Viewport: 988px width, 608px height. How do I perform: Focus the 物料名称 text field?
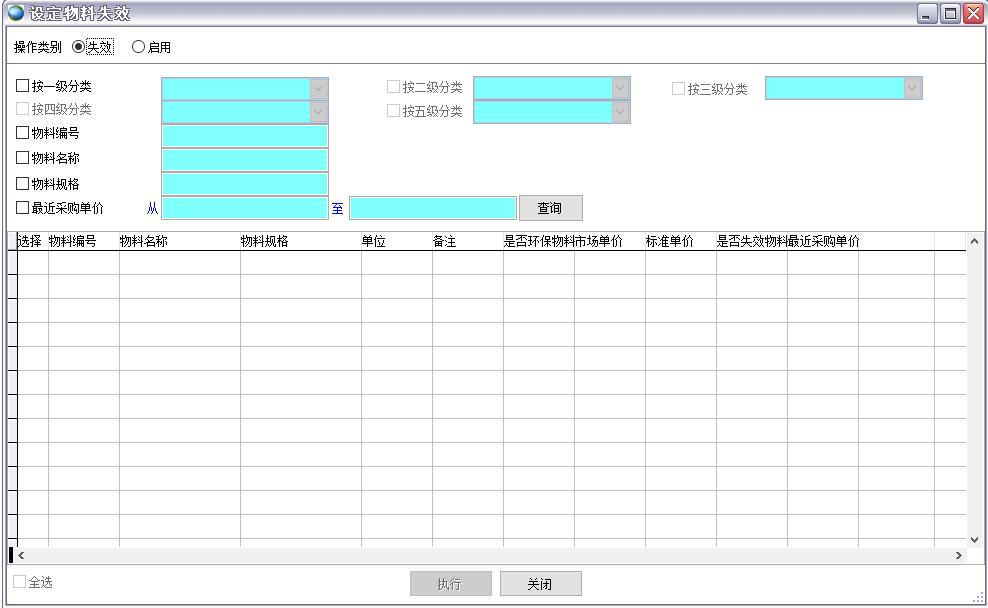[245, 159]
